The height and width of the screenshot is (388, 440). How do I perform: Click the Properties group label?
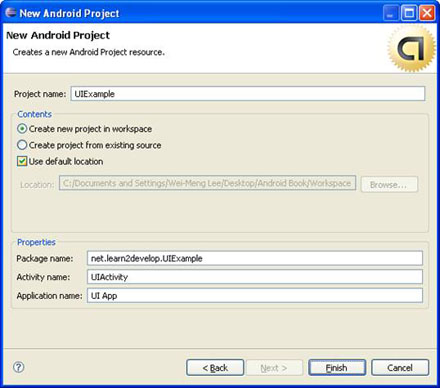point(36,242)
